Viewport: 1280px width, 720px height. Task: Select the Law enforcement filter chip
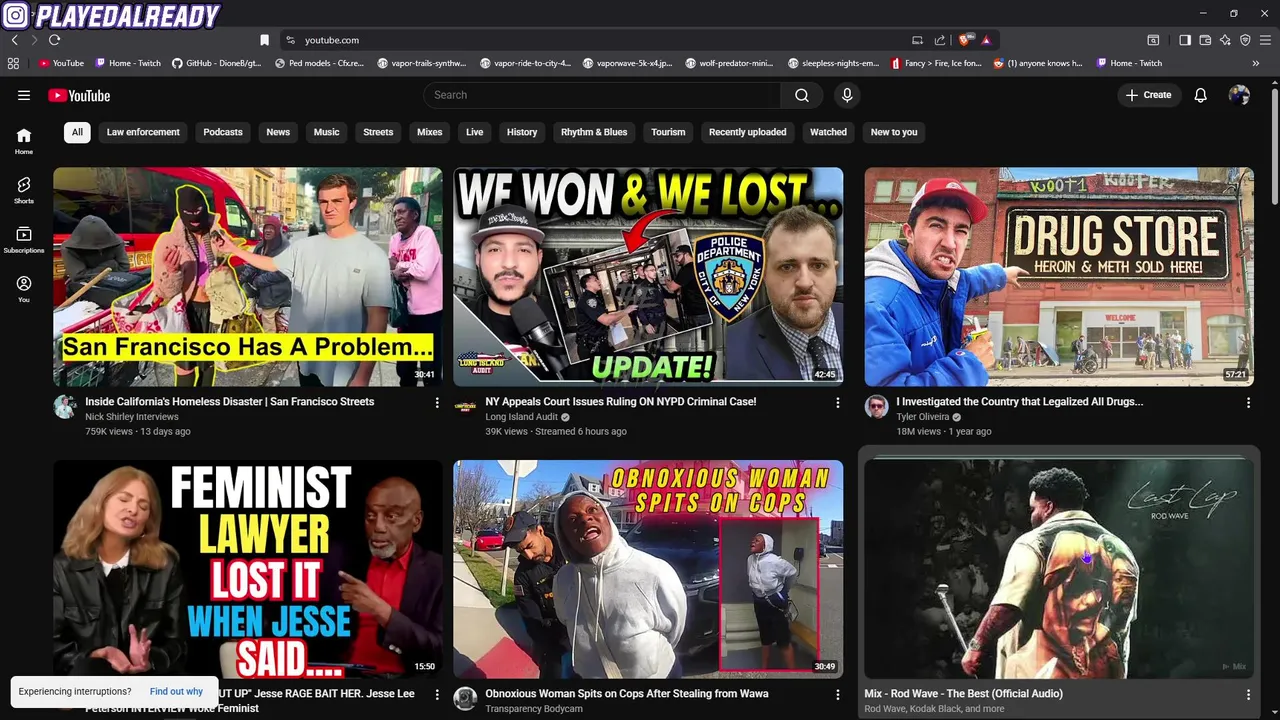pos(143,132)
